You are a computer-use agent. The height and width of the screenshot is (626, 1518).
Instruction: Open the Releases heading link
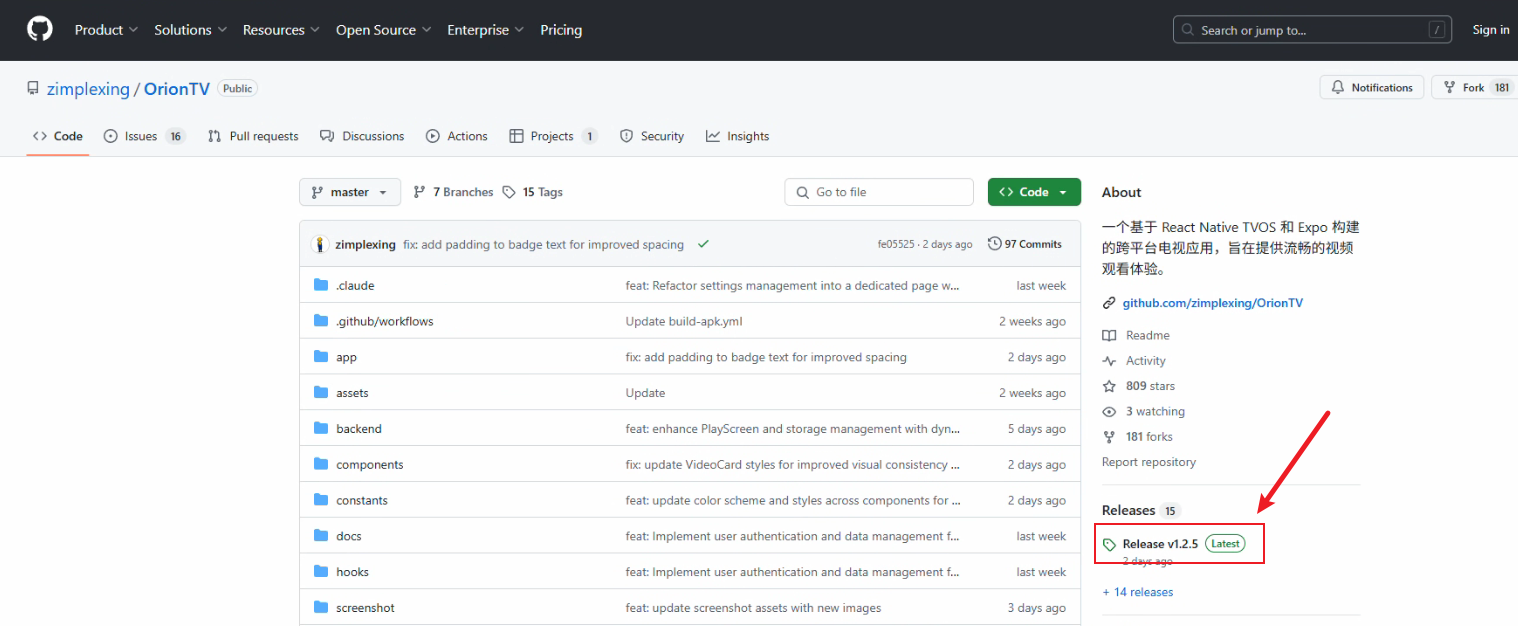click(1128, 510)
